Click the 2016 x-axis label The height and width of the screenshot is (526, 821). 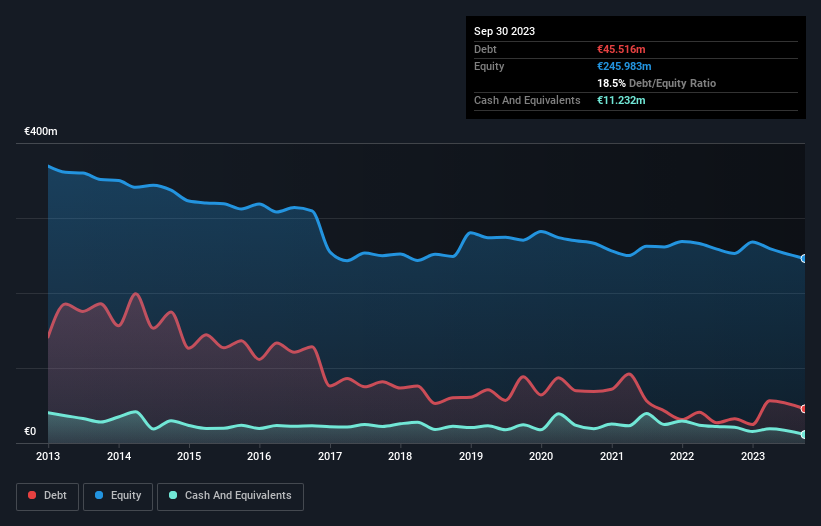pos(259,456)
